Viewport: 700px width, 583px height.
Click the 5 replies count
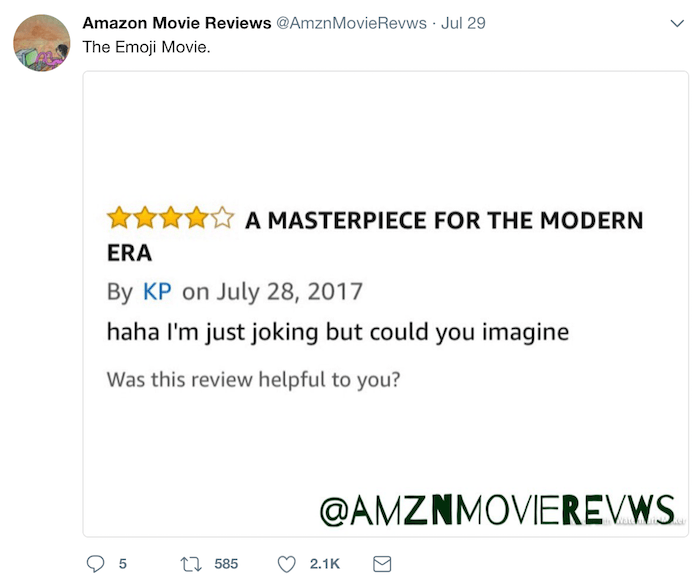[x=123, y=564]
